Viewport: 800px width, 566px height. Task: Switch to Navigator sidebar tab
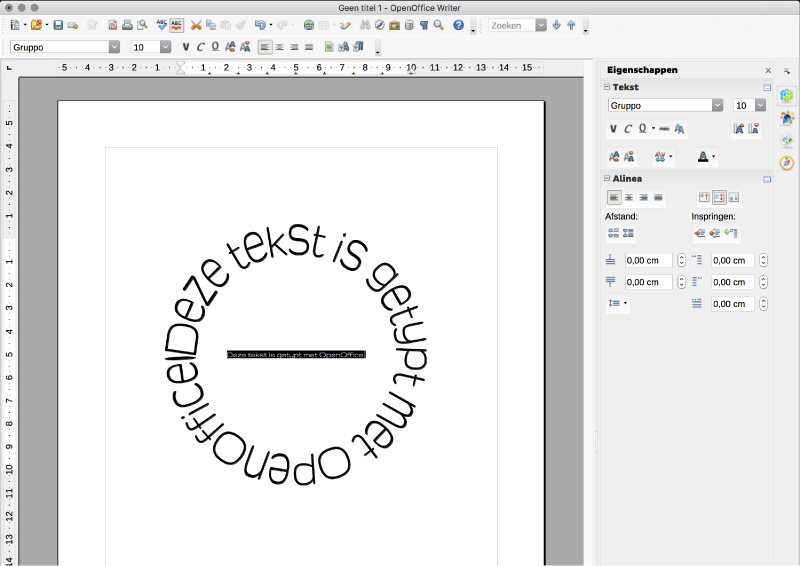[787, 163]
